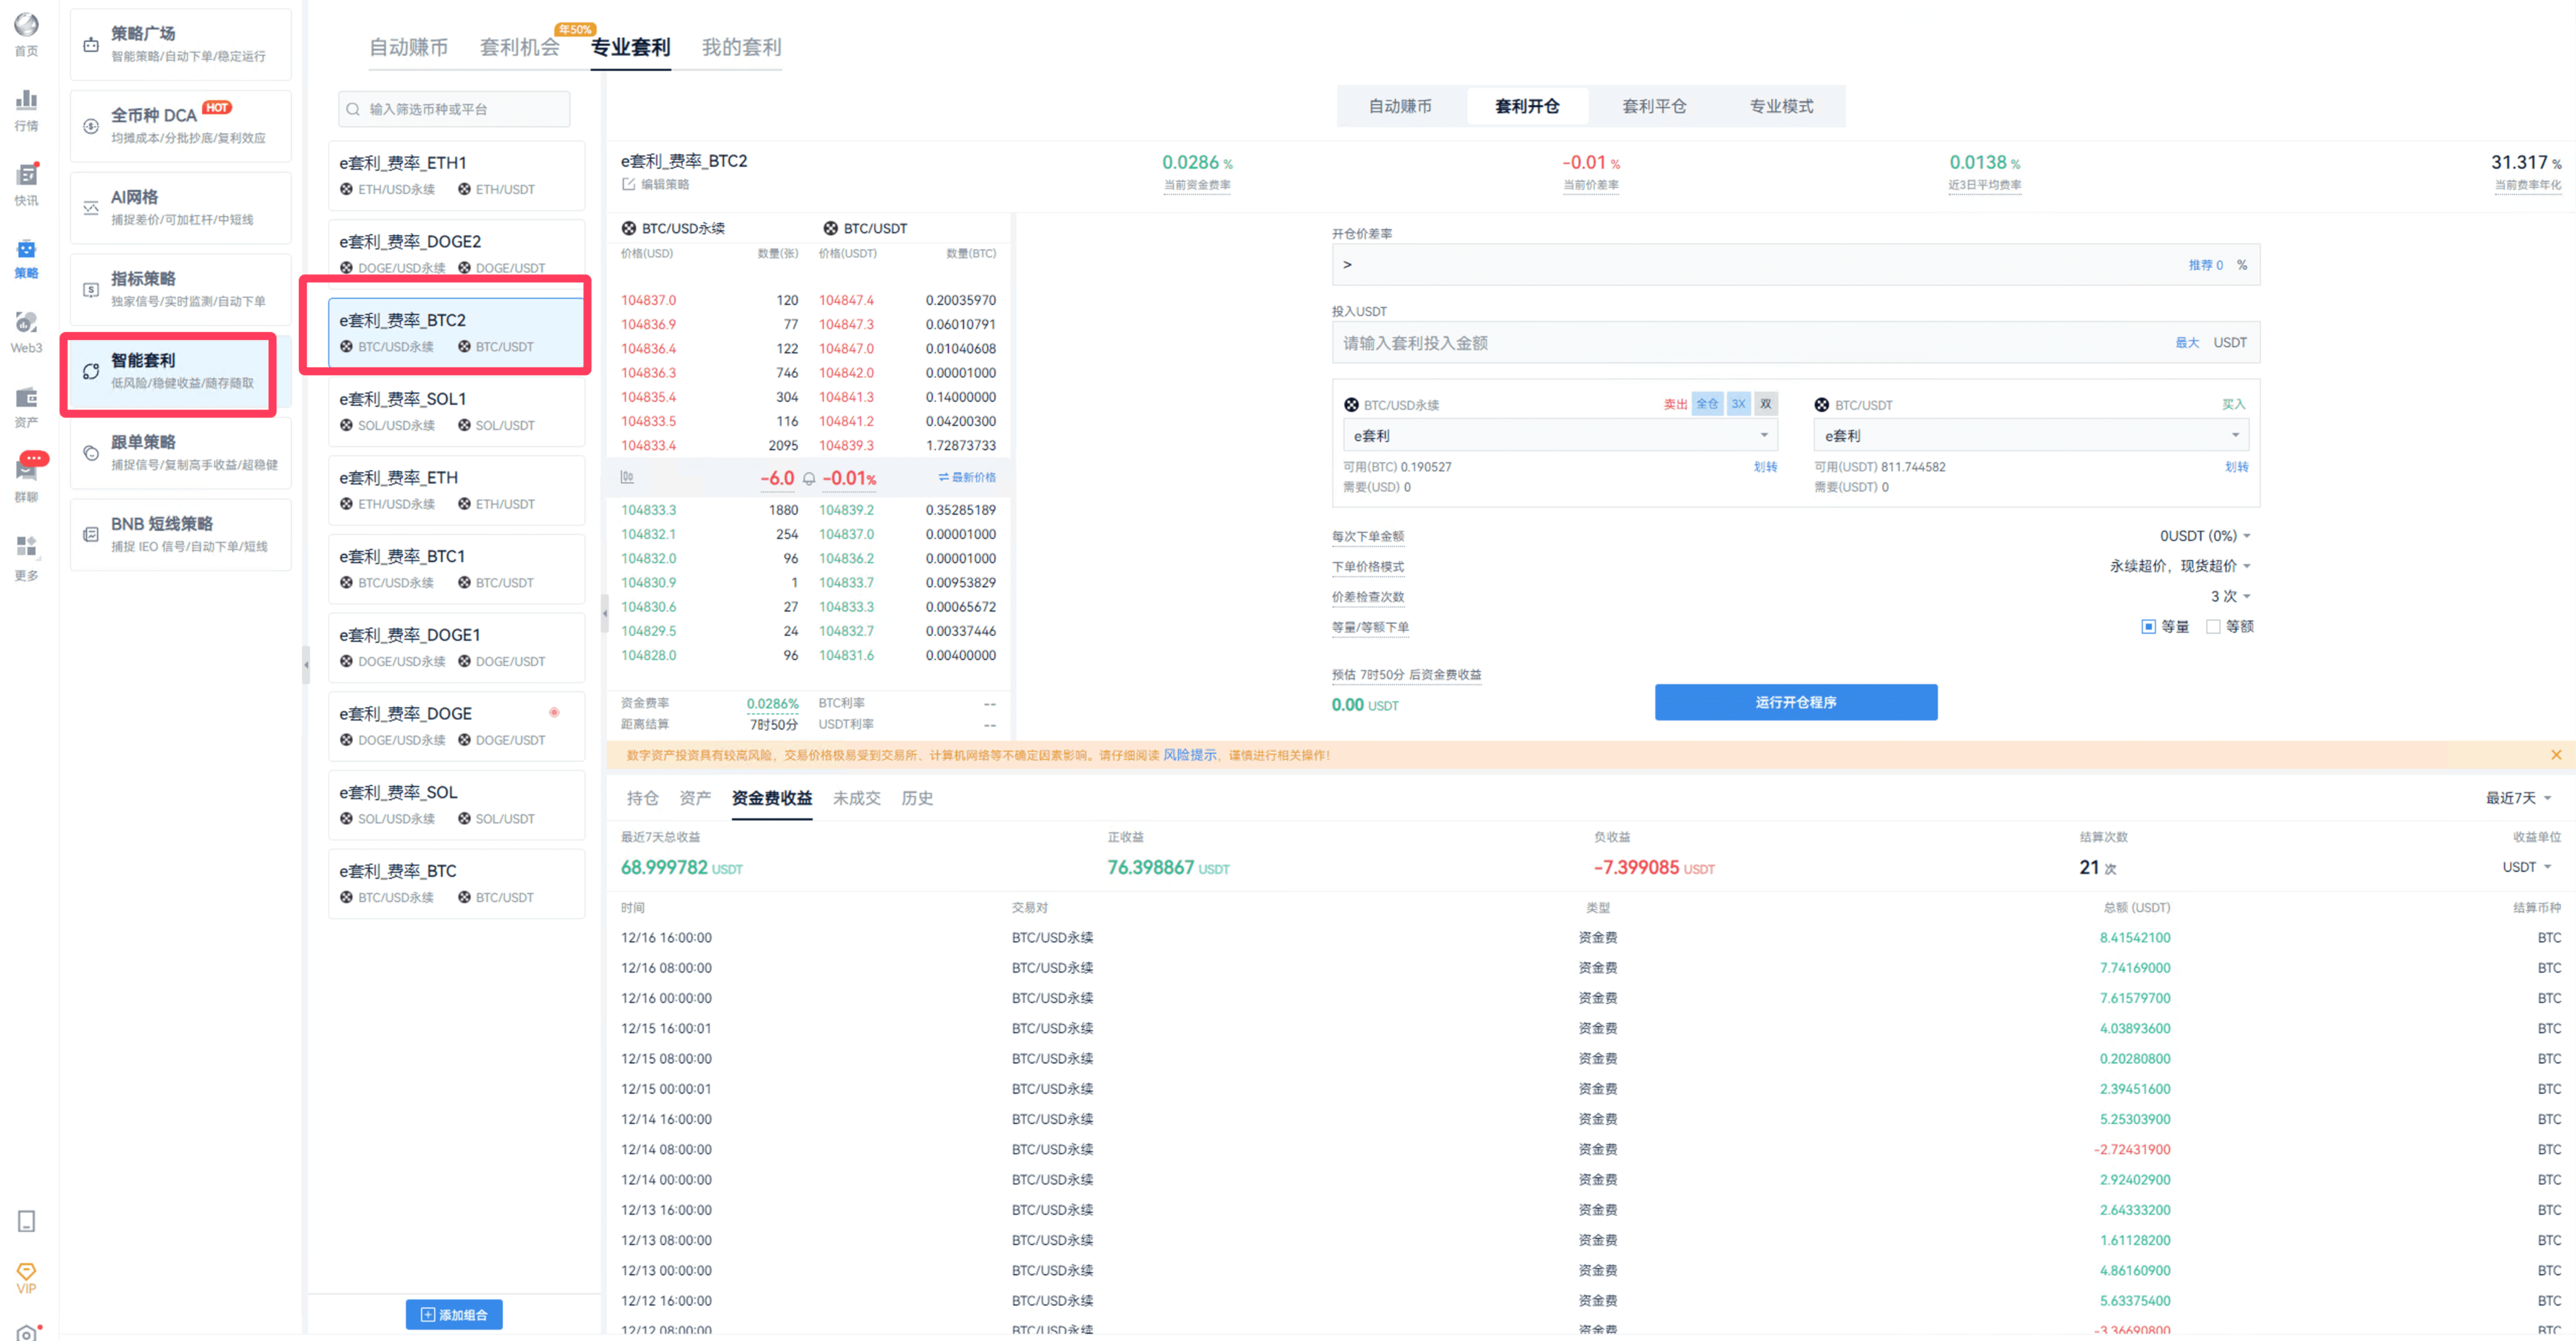
Task: Click the mobile device icon in the sidebar
Action: tap(26, 1221)
